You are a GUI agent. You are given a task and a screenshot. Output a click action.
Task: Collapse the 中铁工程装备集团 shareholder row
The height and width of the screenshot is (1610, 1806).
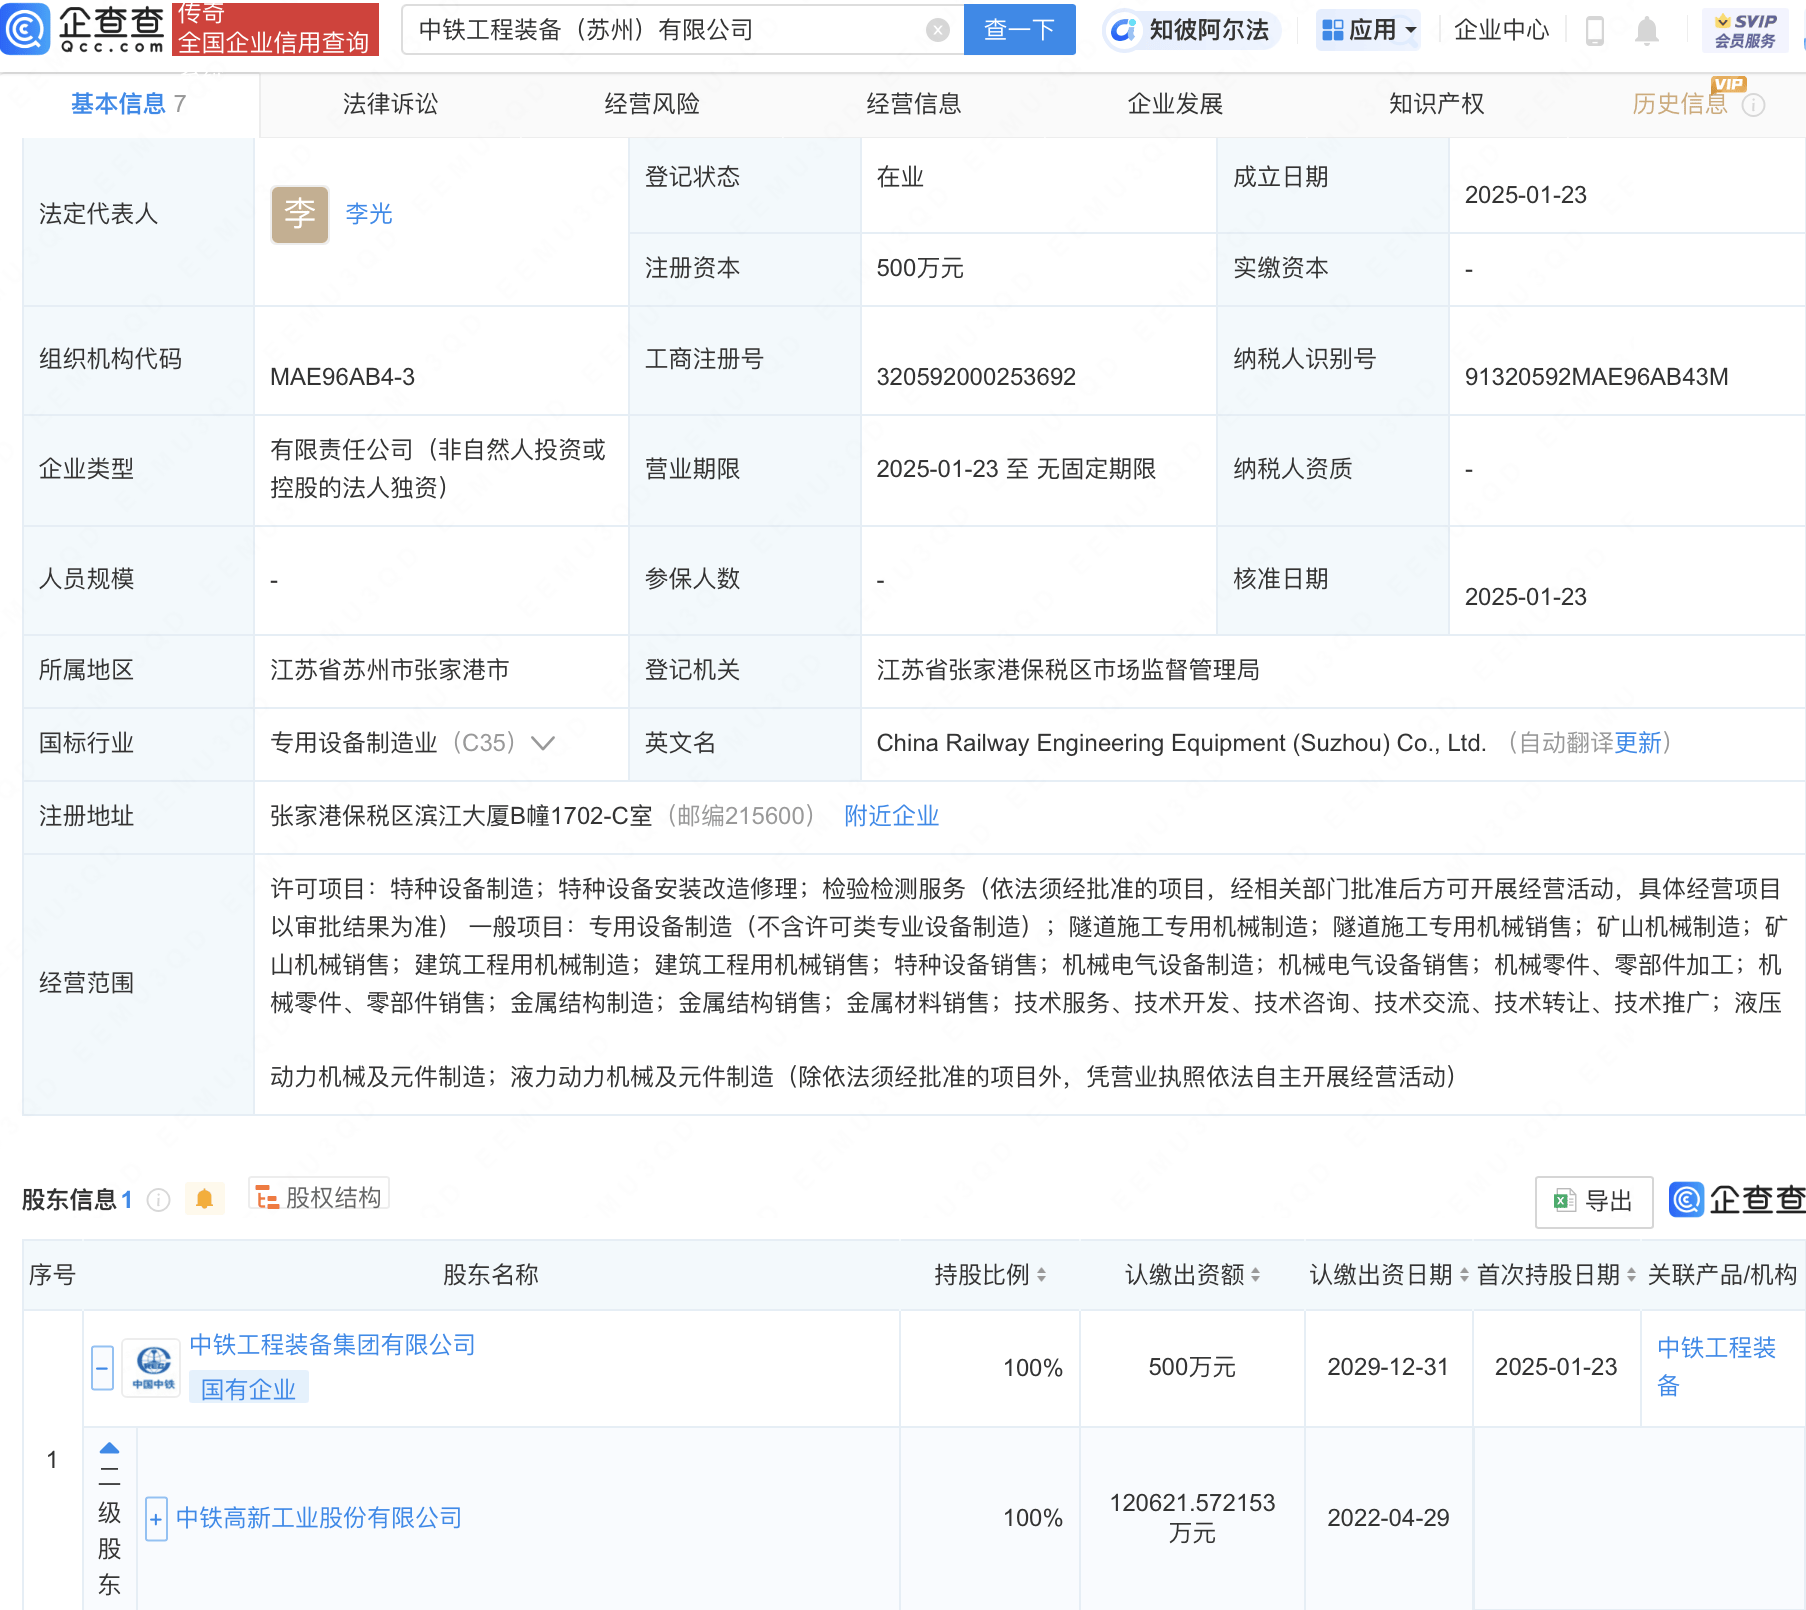tap(102, 1368)
